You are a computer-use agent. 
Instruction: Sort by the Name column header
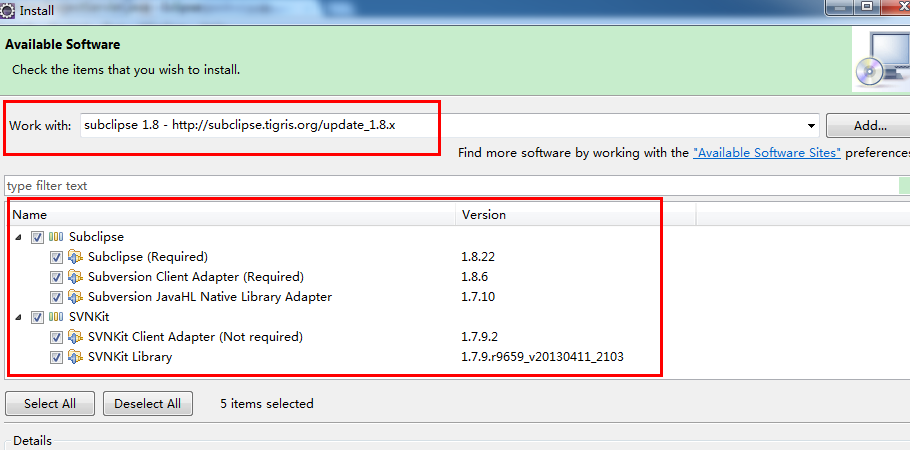[232, 214]
